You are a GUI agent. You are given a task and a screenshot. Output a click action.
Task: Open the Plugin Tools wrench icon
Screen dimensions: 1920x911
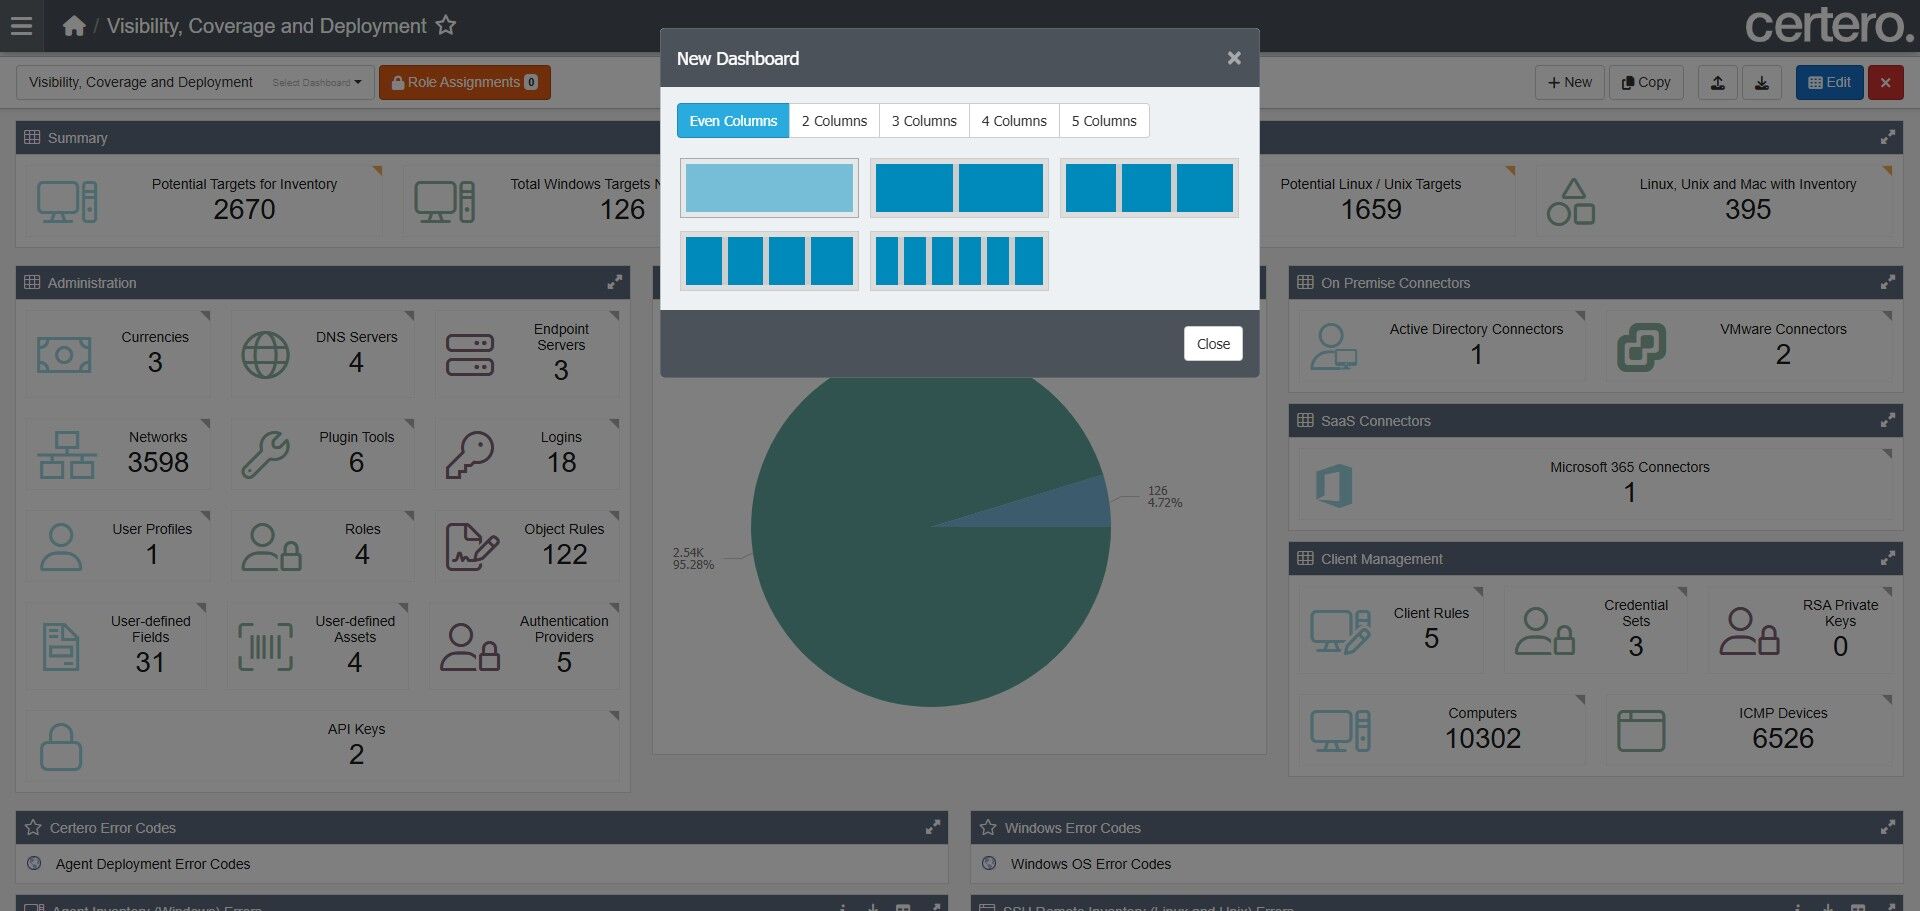tap(265, 455)
